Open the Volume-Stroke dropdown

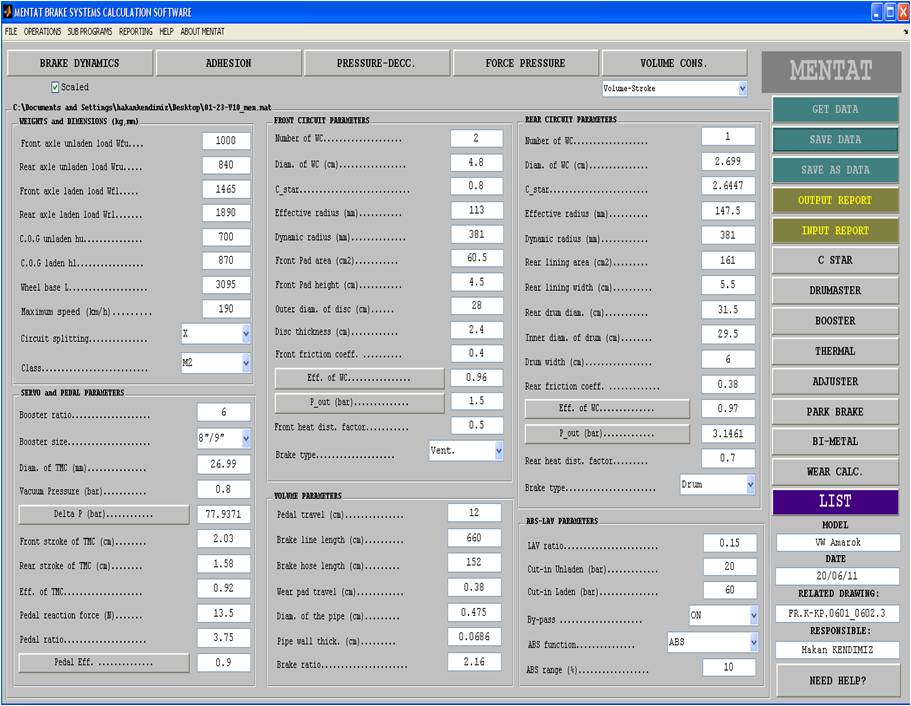675,89
